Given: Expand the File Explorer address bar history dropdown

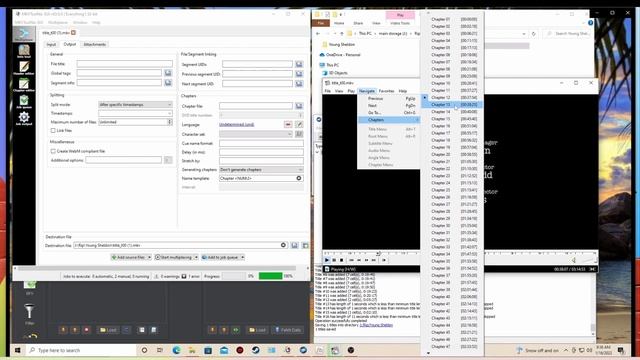Looking at the screenshot, I should pos(524,34).
